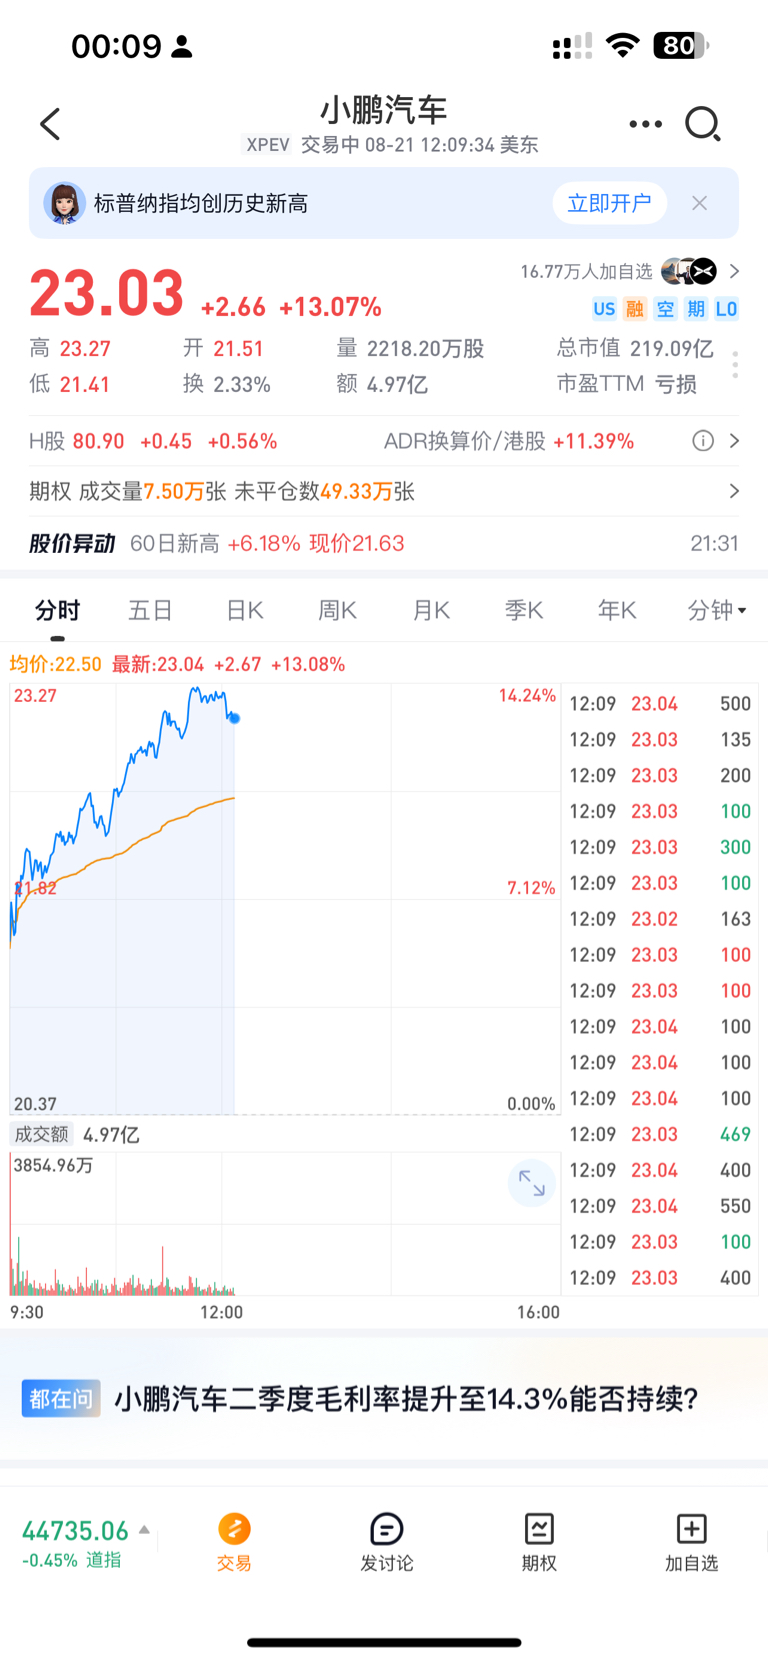Tap the US market badge
This screenshot has width=768, height=1662.
click(604, 309)
